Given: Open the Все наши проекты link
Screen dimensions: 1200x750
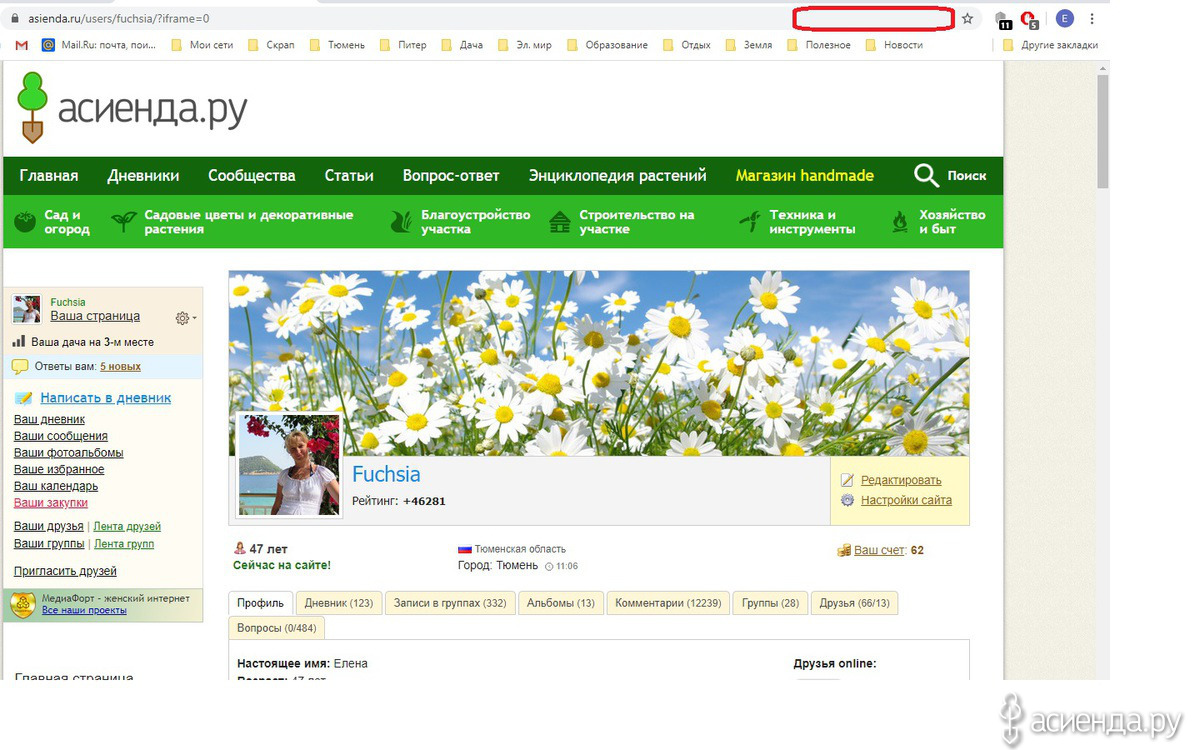Looking at the screenshot, I should pos(84,610).
